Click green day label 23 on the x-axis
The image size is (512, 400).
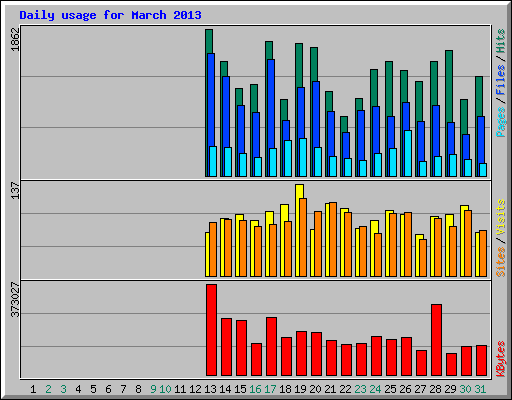360,389
